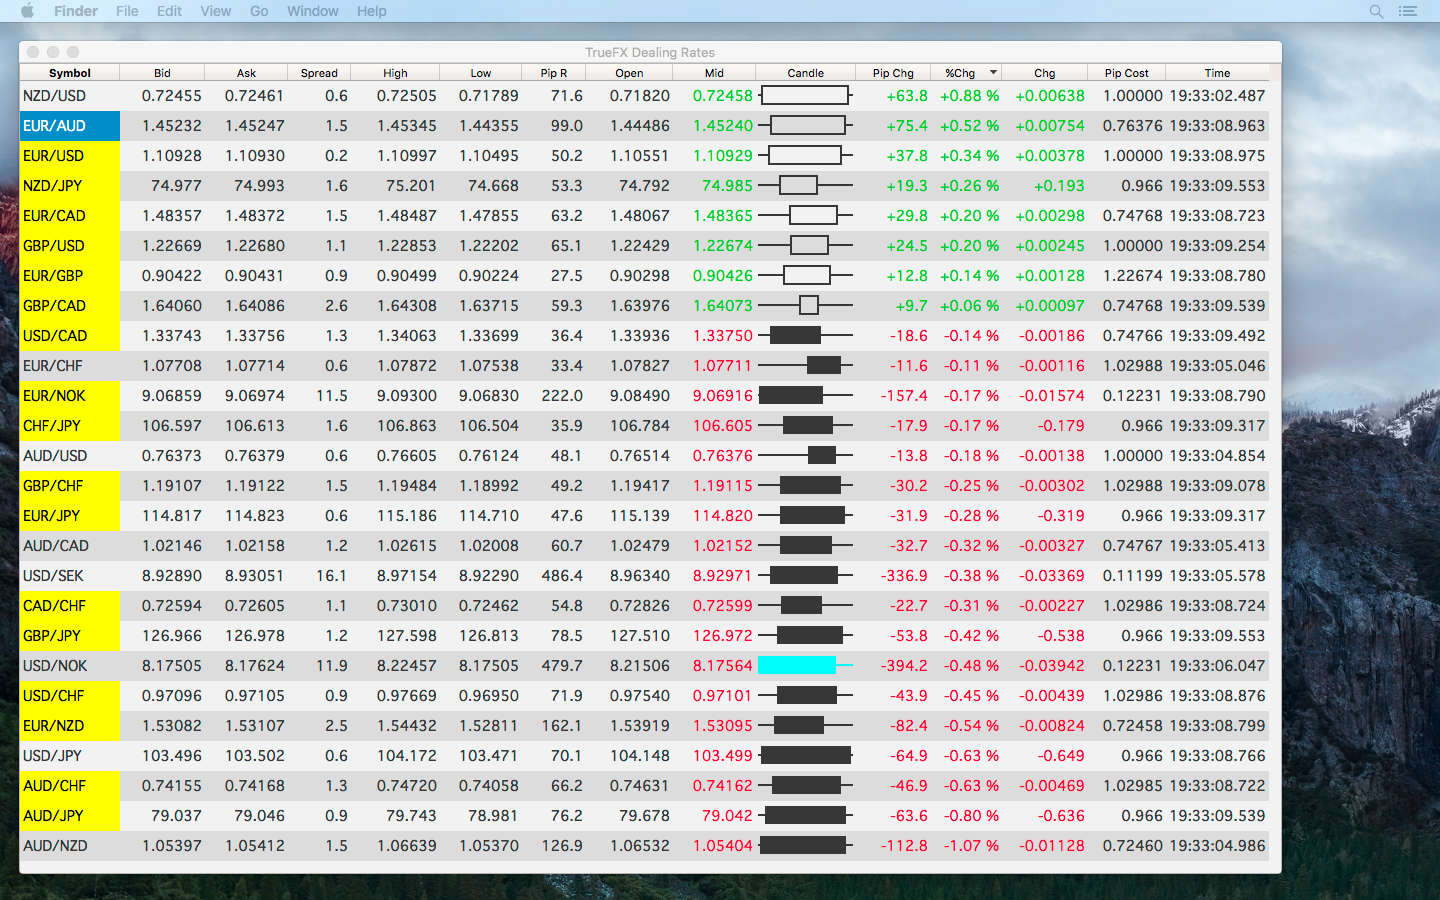Sort by Ask column header
1440x900 pixels.
246,73
